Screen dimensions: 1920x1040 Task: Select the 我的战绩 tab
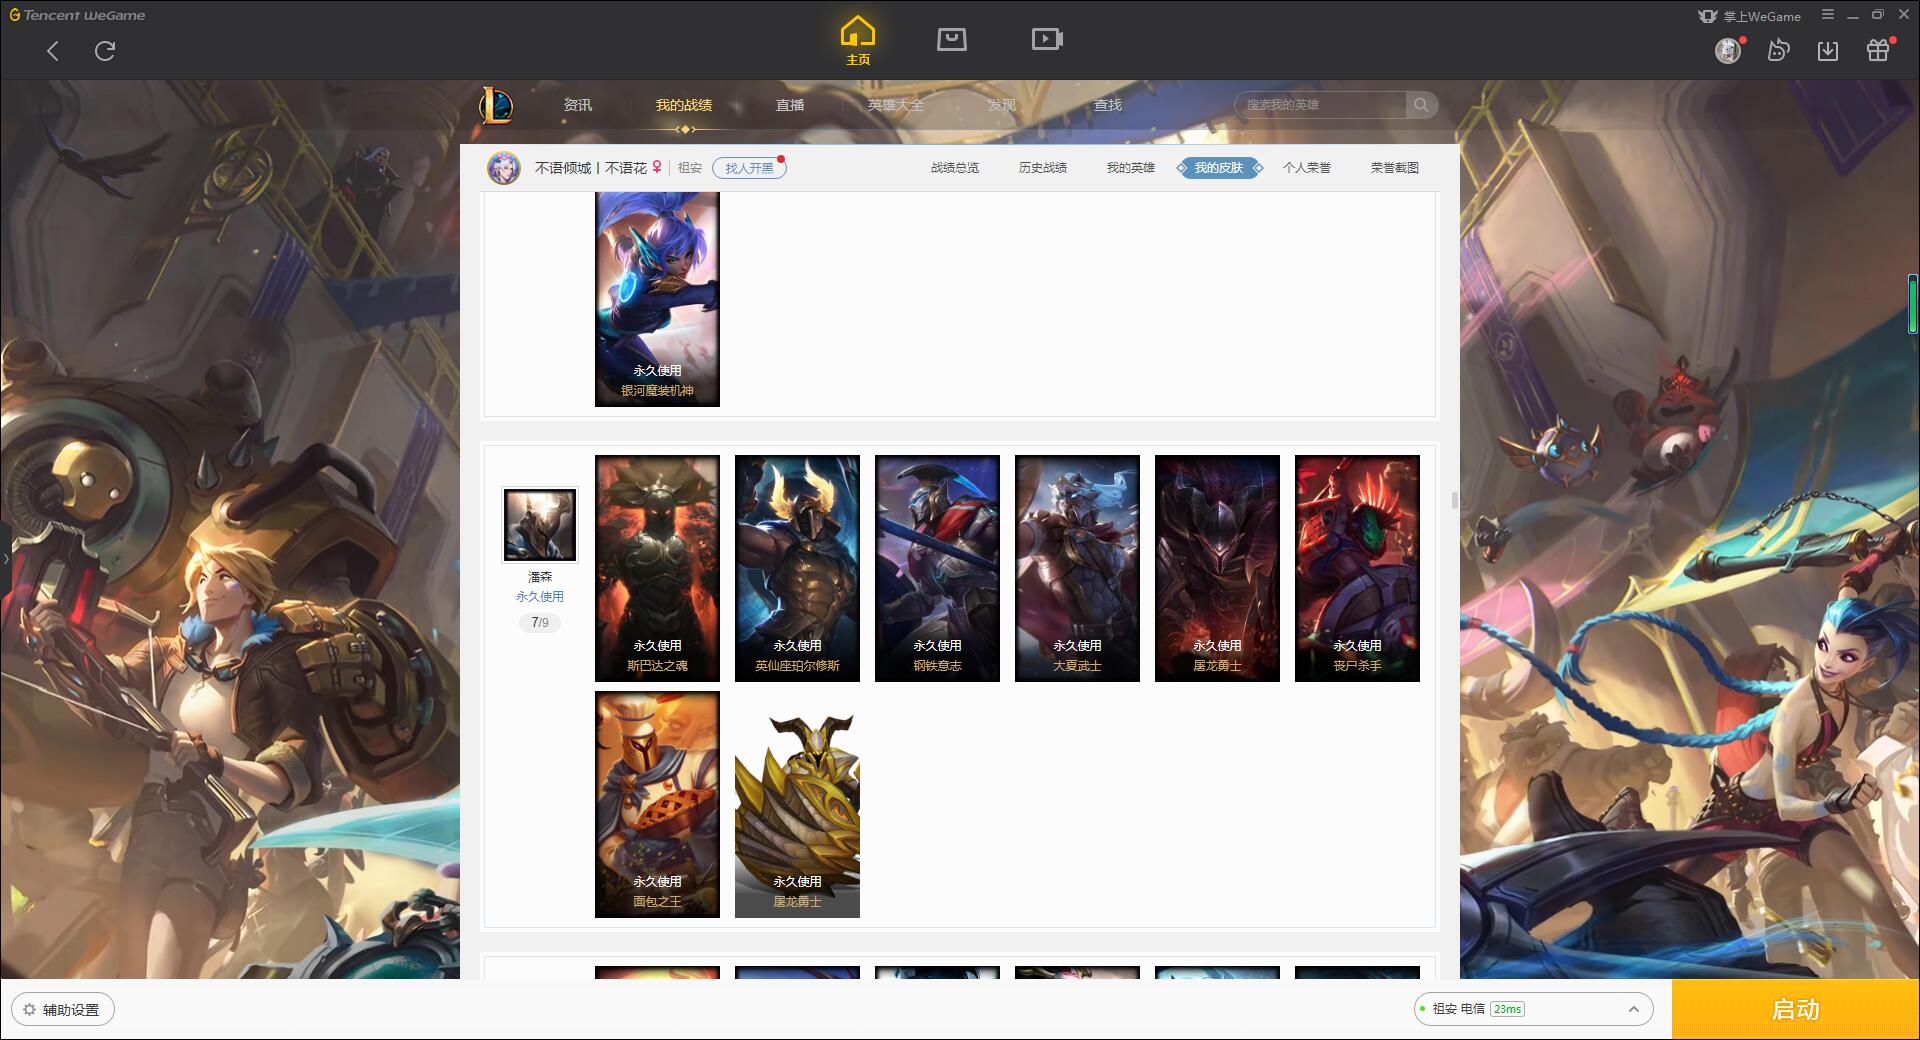(684, 105)
